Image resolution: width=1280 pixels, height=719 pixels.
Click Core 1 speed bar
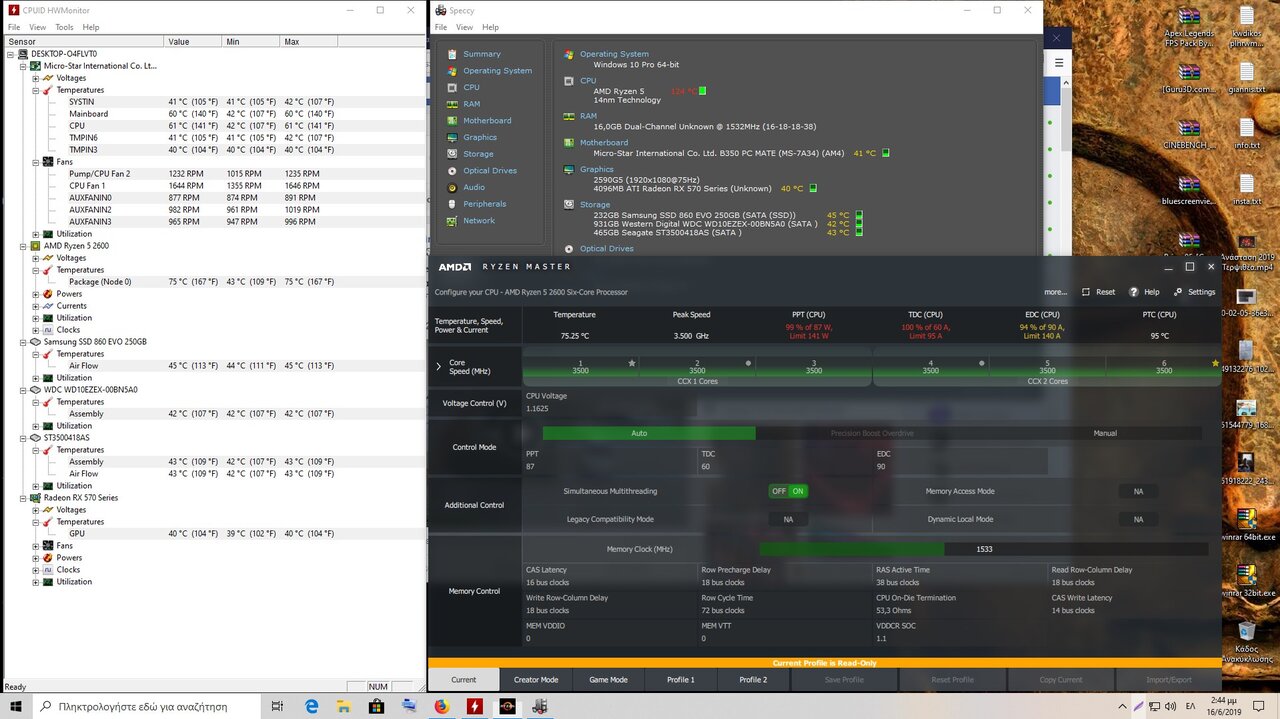point(580,371)
